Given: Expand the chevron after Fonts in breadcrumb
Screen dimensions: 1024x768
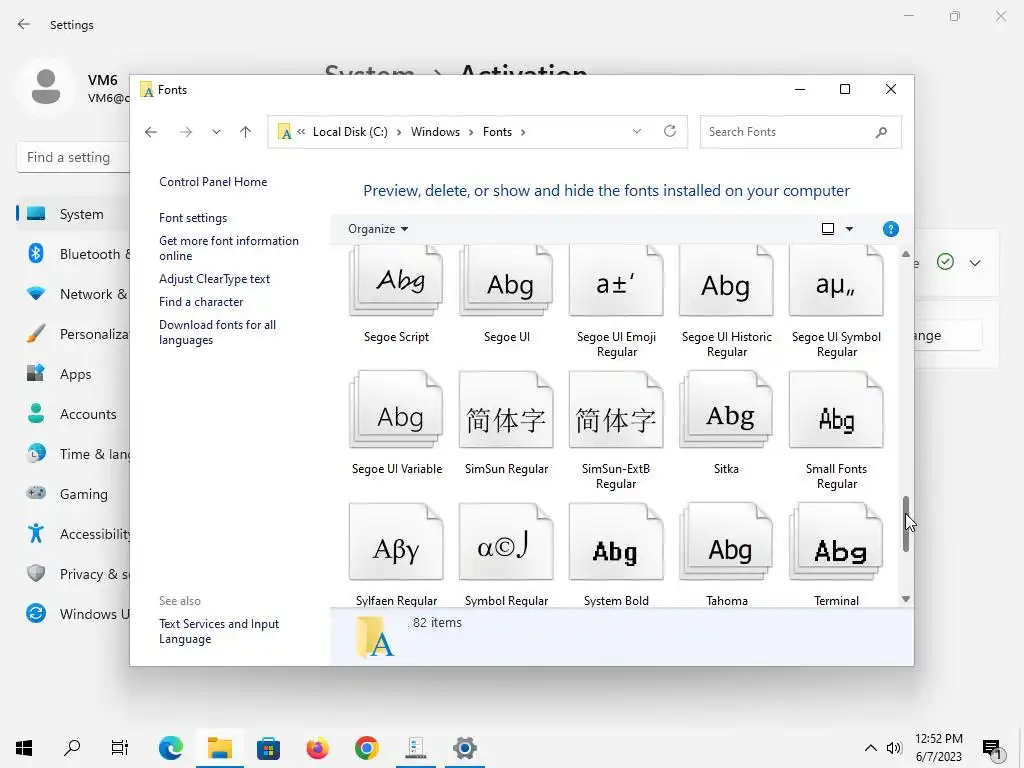Looking at the screenshot, I should [x=522, y=132].
